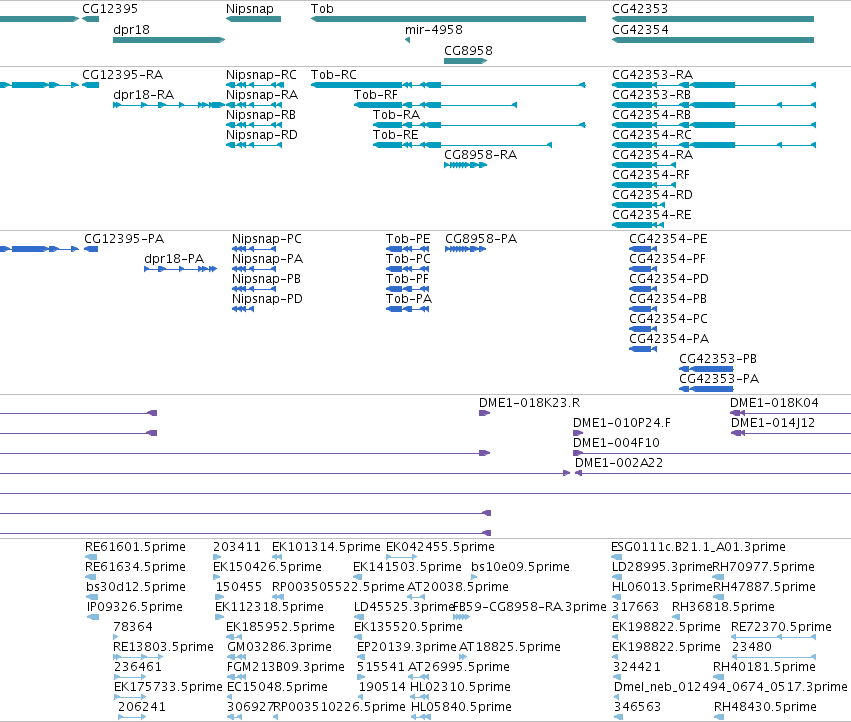Click the CG8958 gene bar
The image size is (851, 722).
tap(465, 61)
